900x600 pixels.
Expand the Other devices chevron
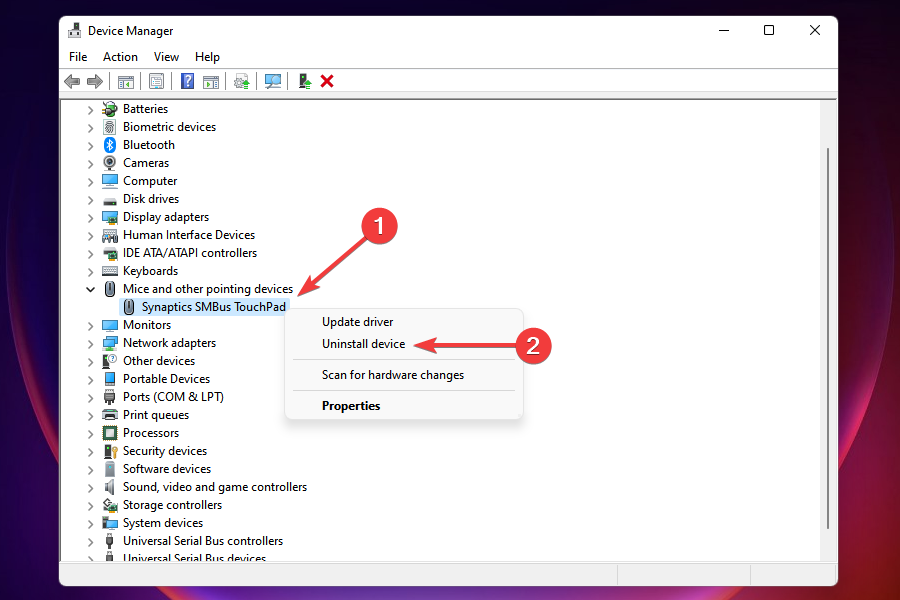click(x=91, y=362)
